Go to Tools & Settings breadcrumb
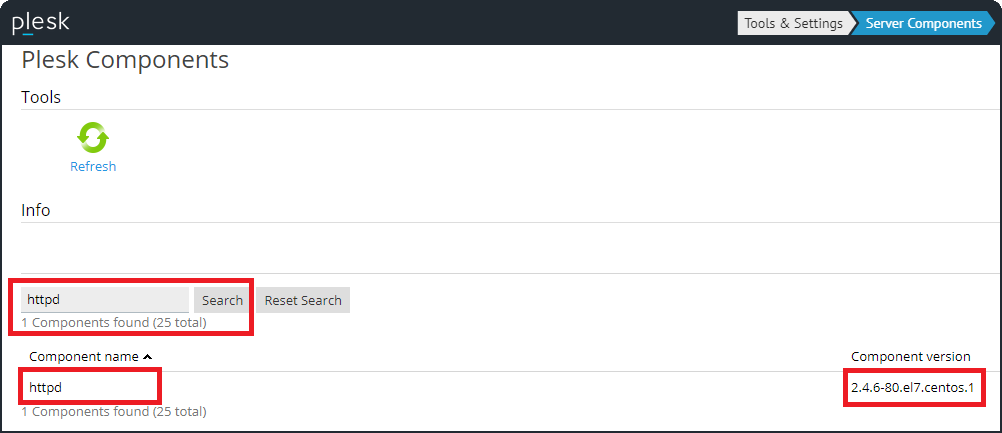 (794, 23)
